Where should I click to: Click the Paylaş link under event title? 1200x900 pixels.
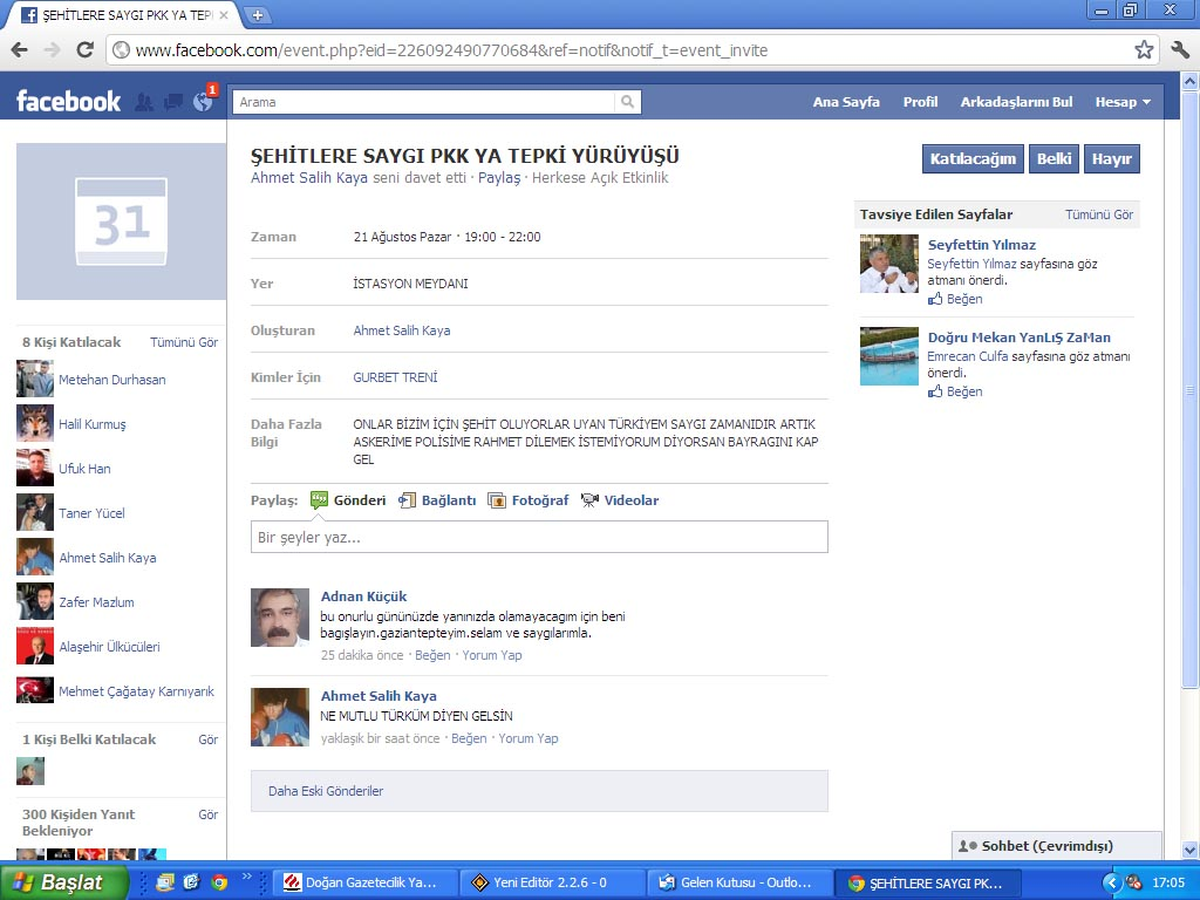point(499,178)
